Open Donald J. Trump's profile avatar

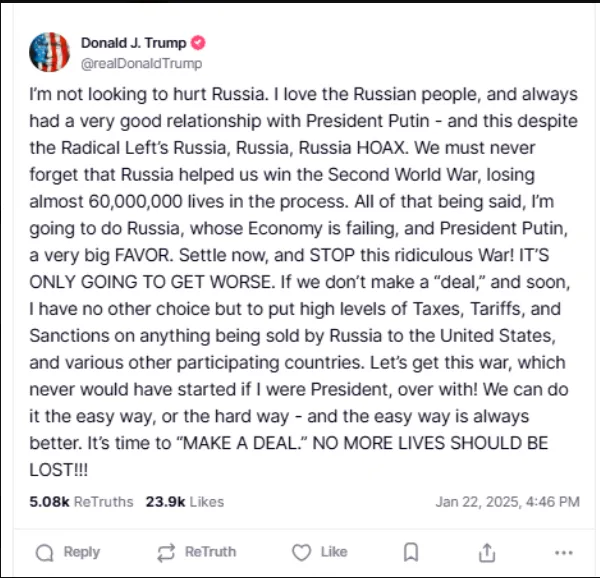tap(49, 53)
